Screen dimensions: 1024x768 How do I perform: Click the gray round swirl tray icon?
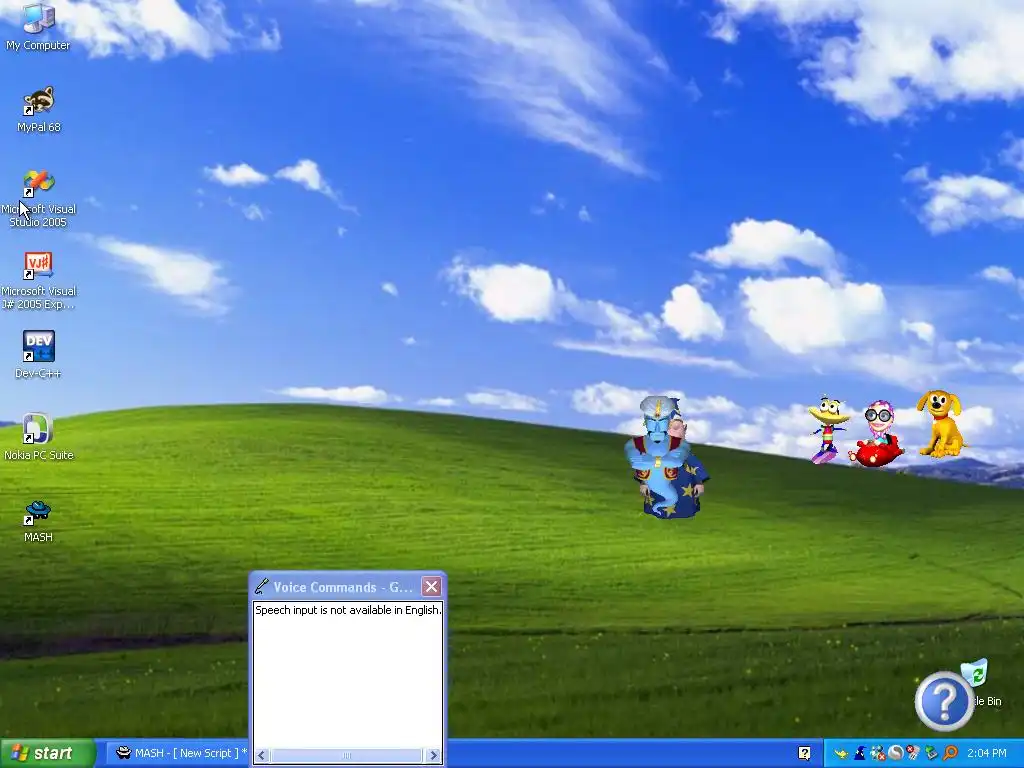895,754
